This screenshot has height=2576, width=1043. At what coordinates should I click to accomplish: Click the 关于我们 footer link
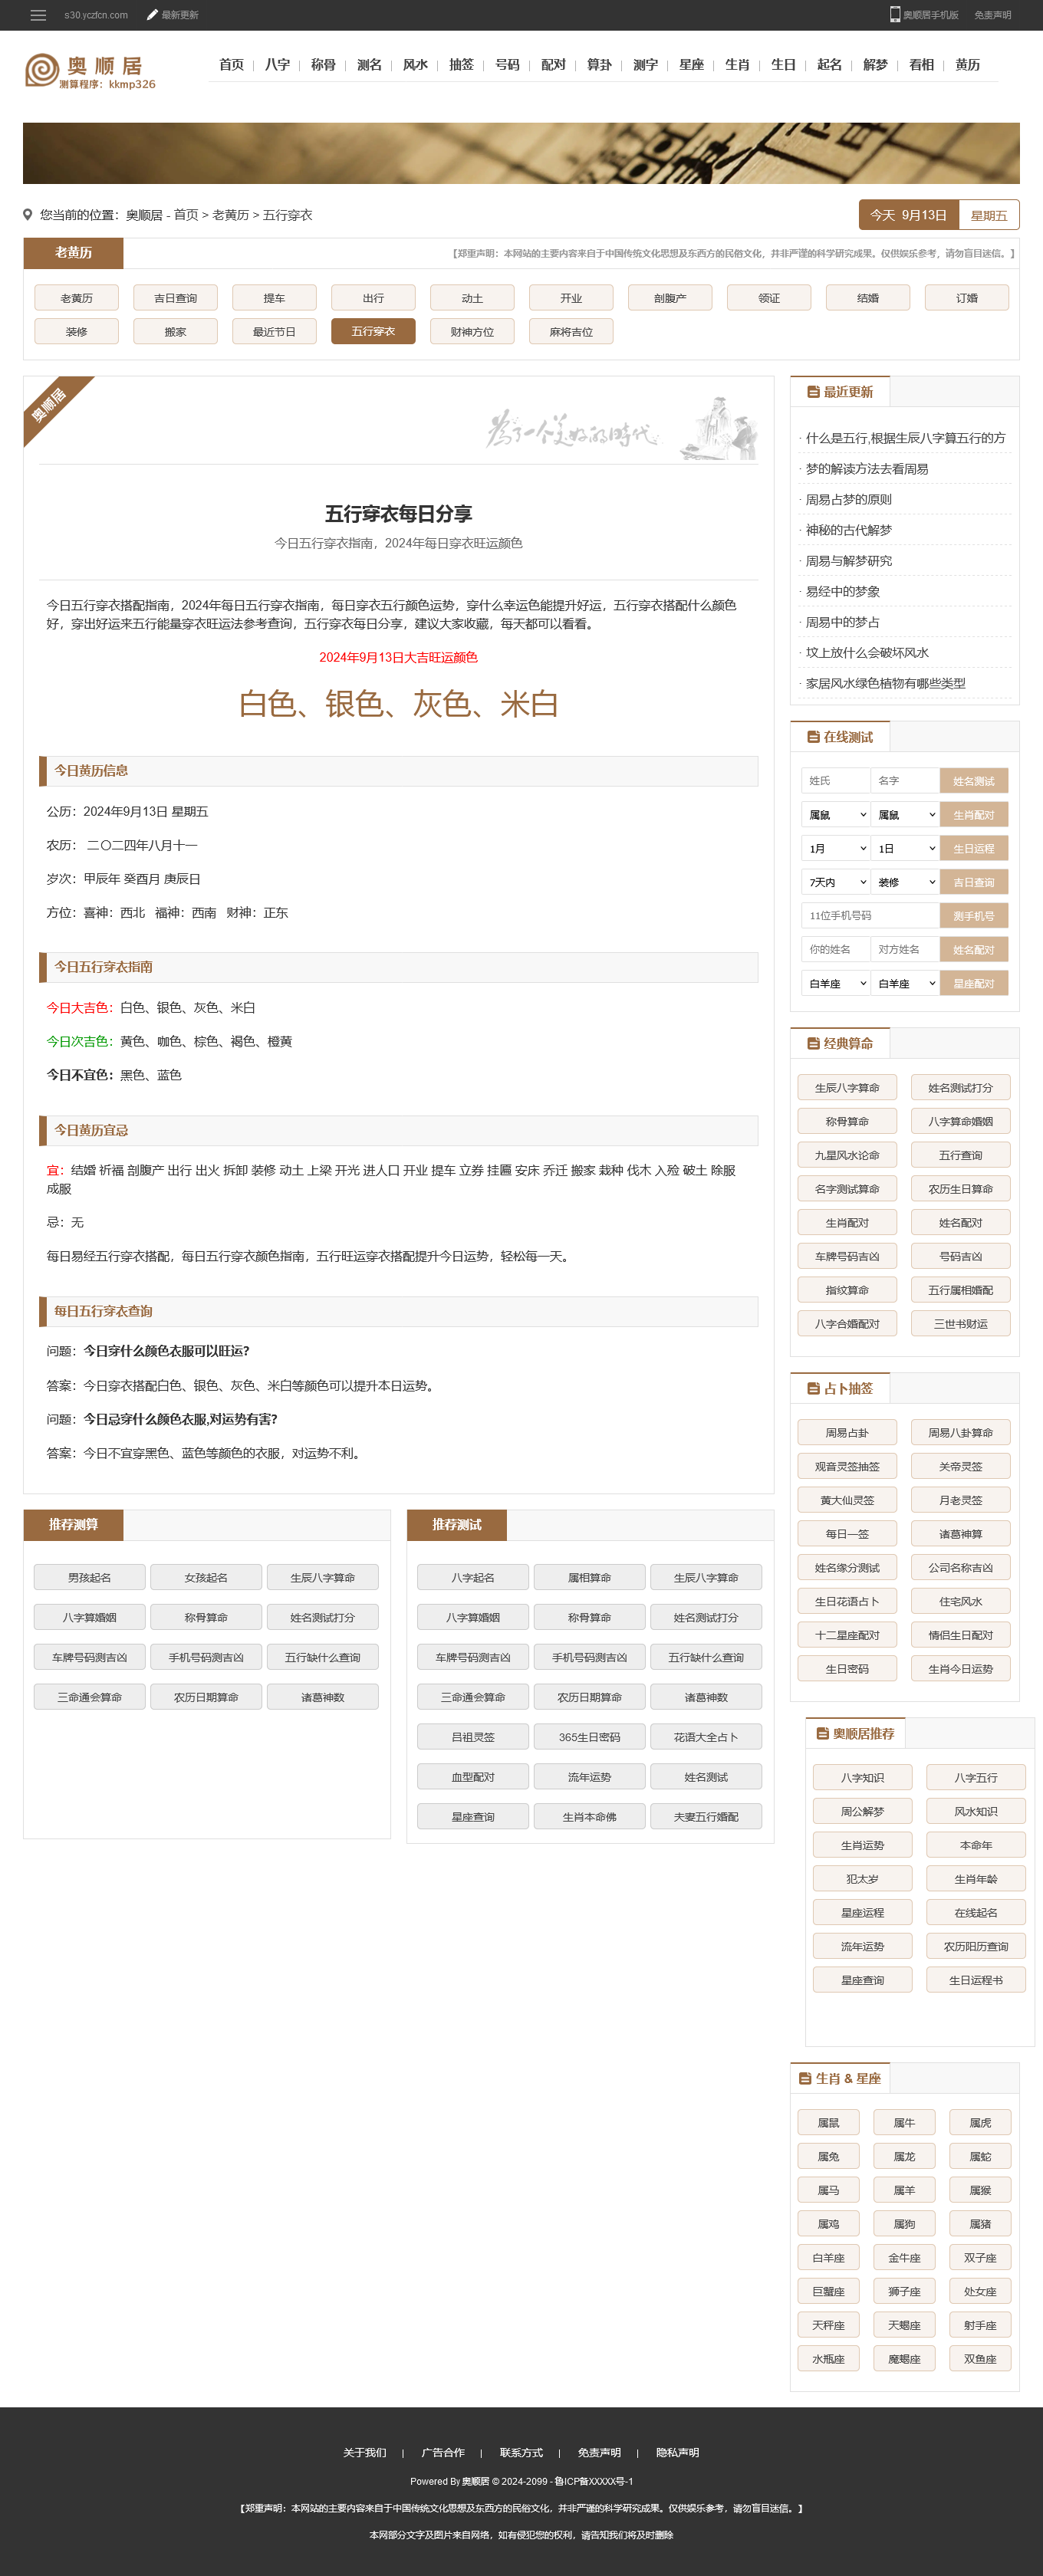(x=364, y=2452)
